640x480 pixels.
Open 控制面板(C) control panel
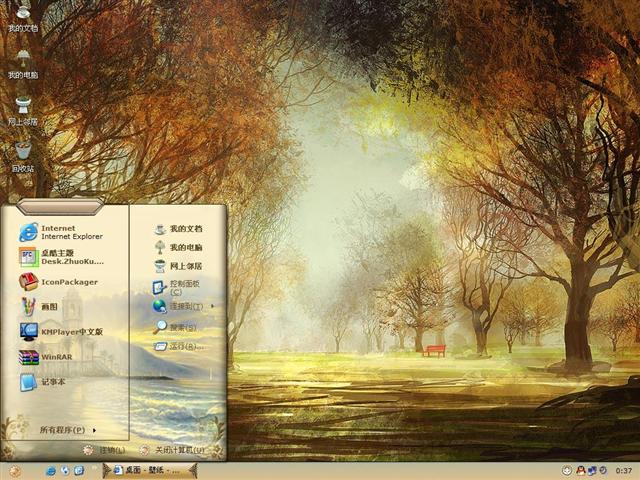(x=176, y=287)
